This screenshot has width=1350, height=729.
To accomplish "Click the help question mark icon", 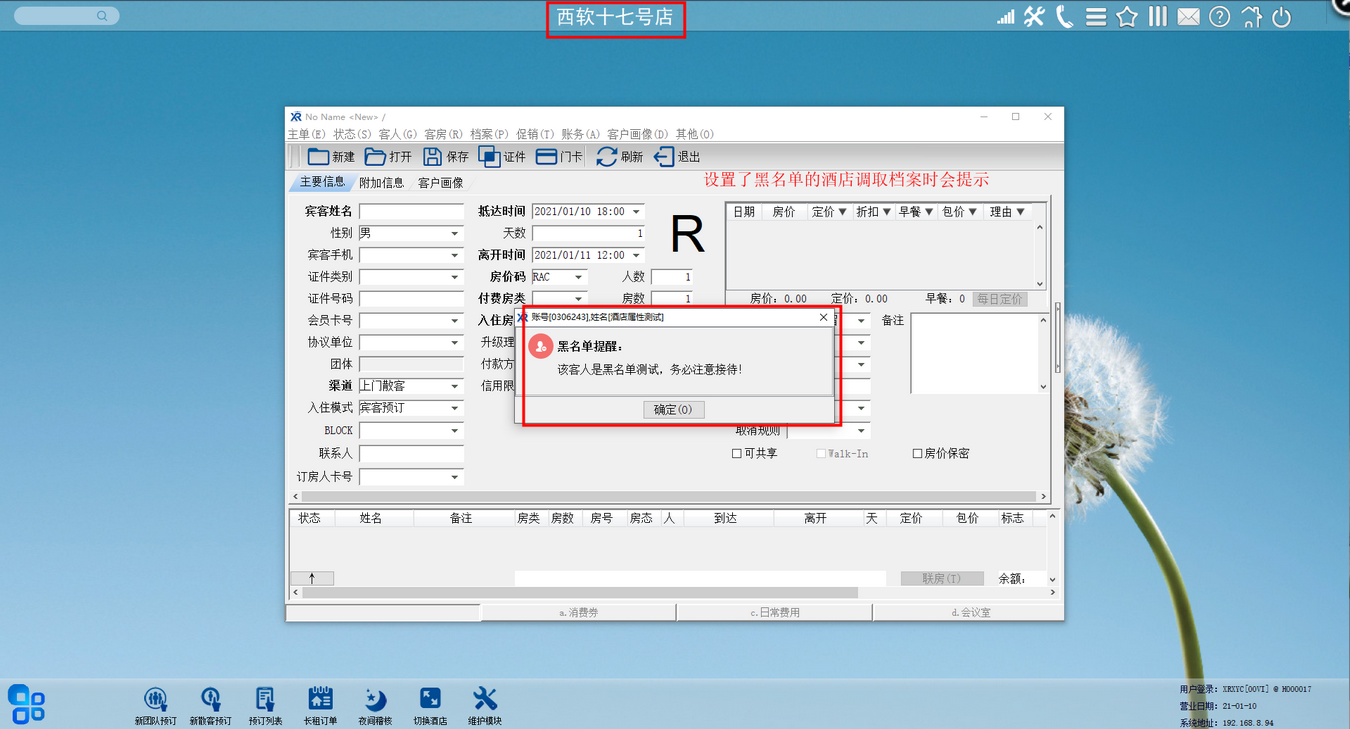I will pyautogui.click(x=1219, y=17).
